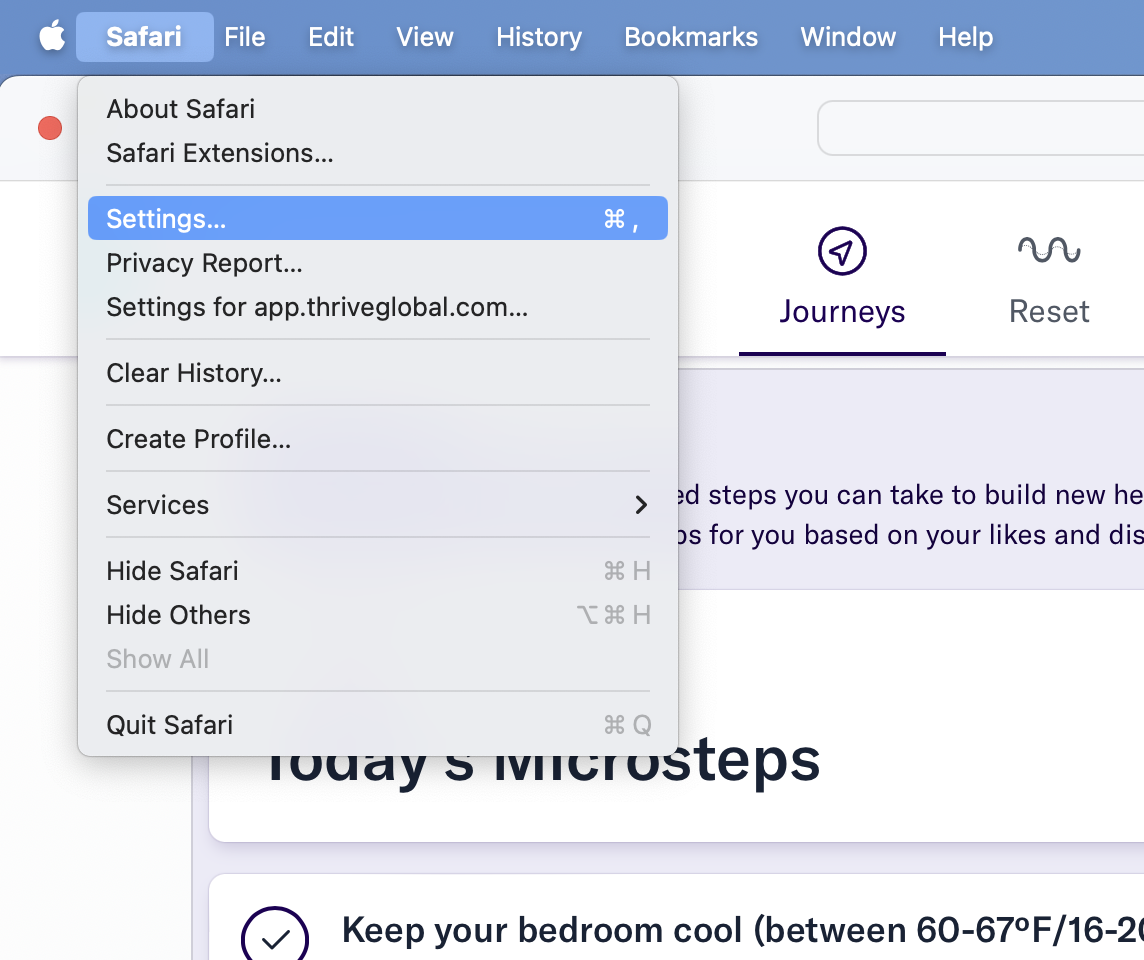This screenshot has width=1144, height=960.
Task: Open the Help menu
Action: (x=965, y=36)
